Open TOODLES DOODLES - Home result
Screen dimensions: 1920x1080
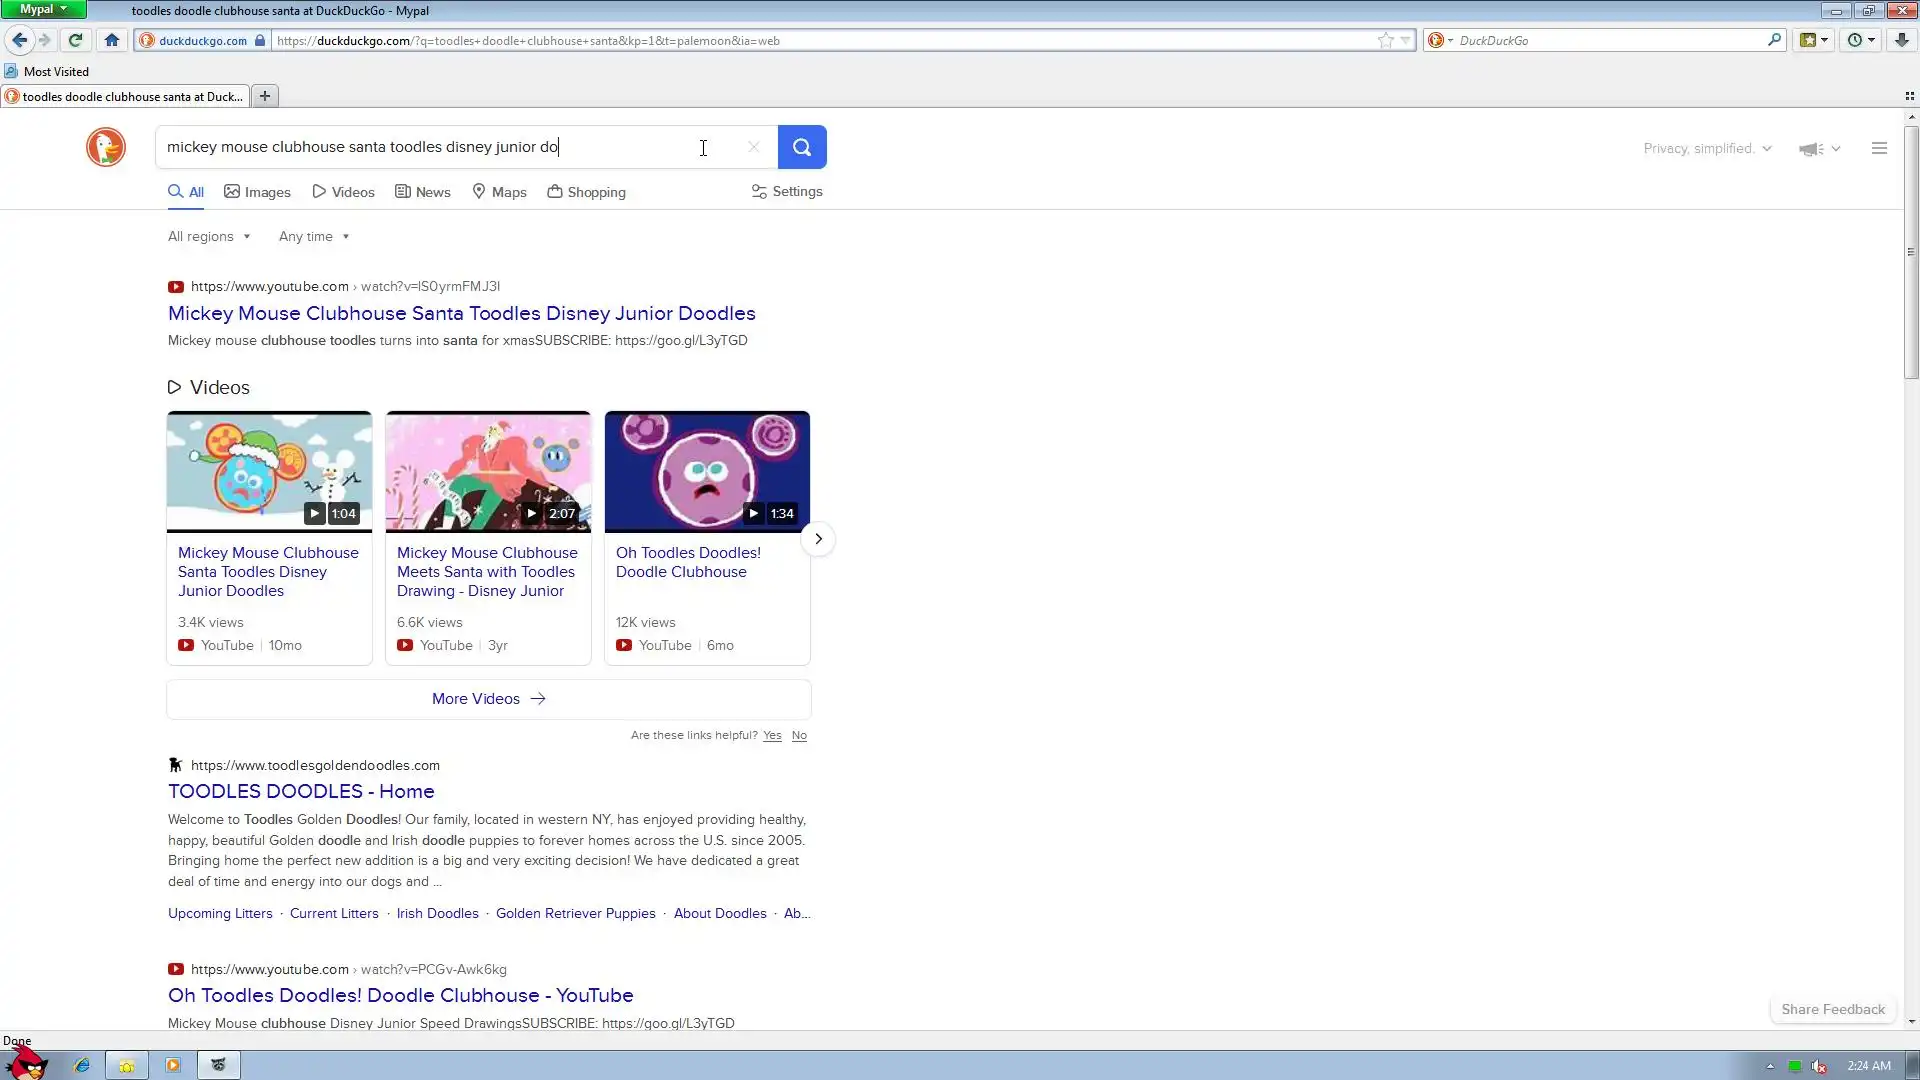[x=300, y=791]
